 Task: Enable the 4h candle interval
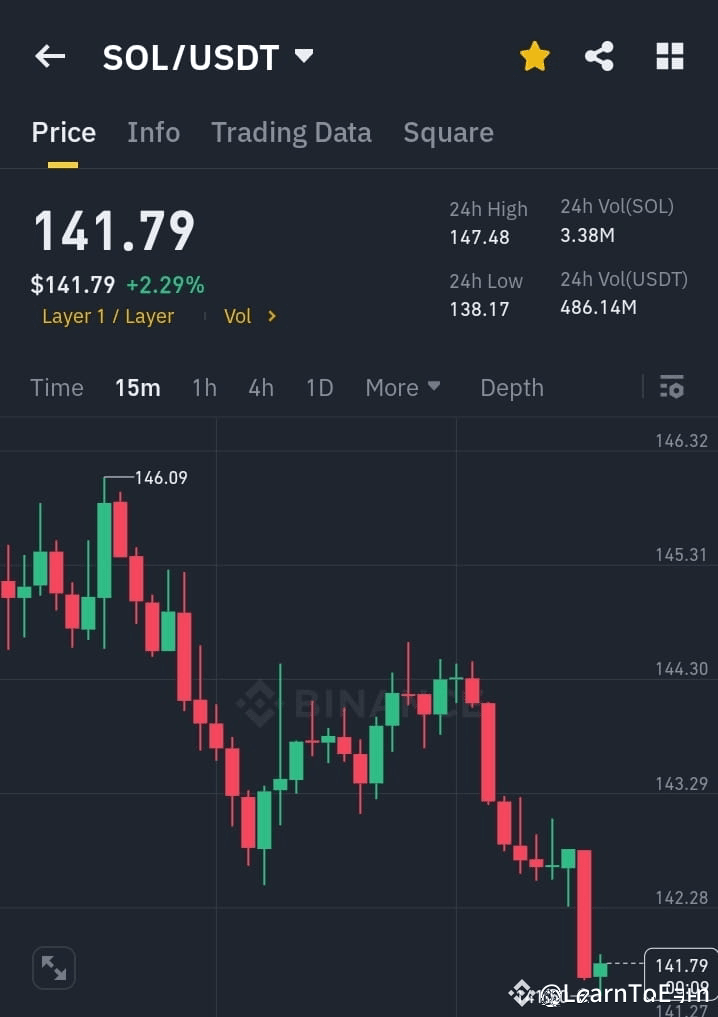click(x=260, y=387)
